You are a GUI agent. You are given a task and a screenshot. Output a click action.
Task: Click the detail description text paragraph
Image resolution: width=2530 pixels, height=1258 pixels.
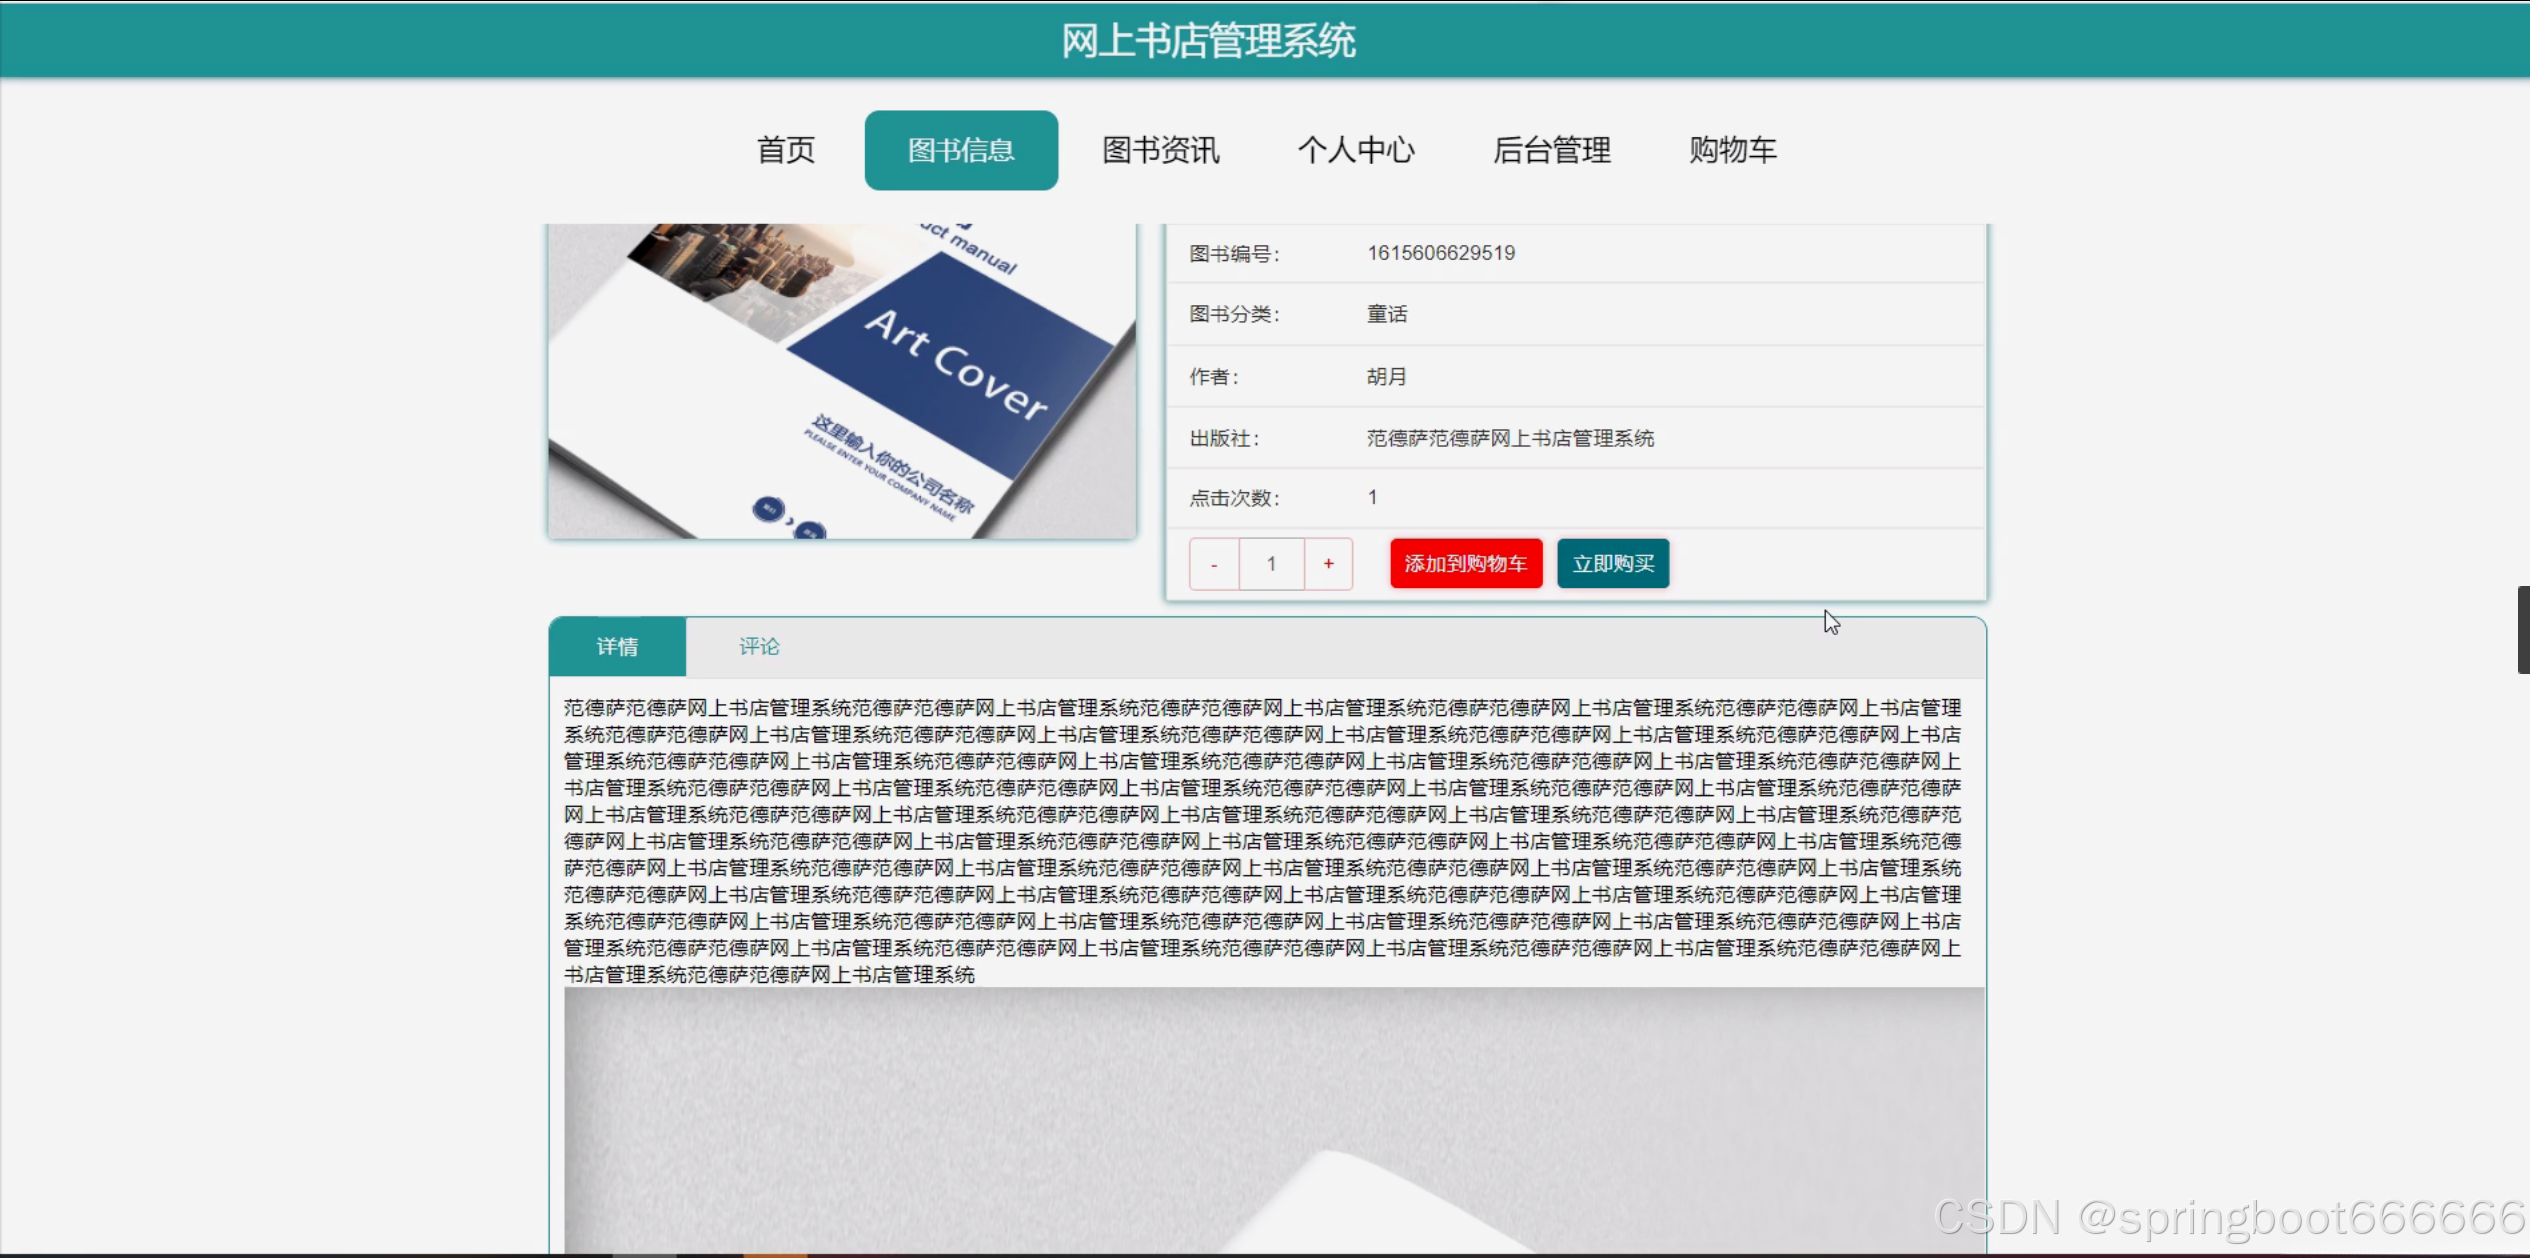[x=1262, y=840]
